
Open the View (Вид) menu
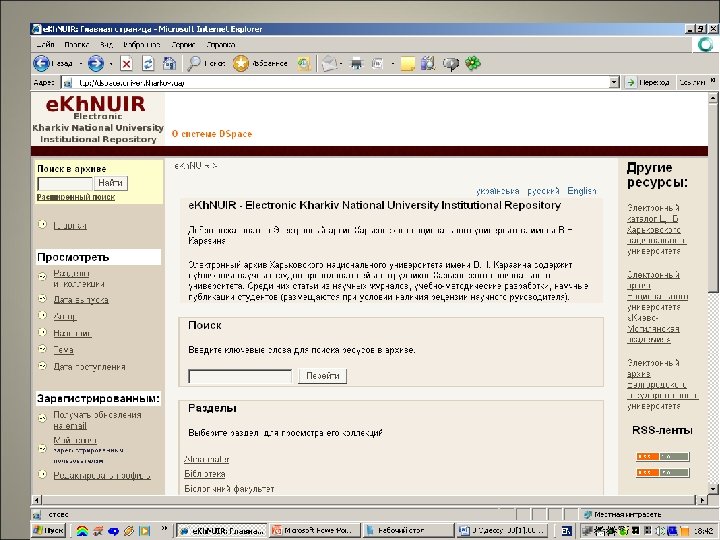(x=106, y=45)
